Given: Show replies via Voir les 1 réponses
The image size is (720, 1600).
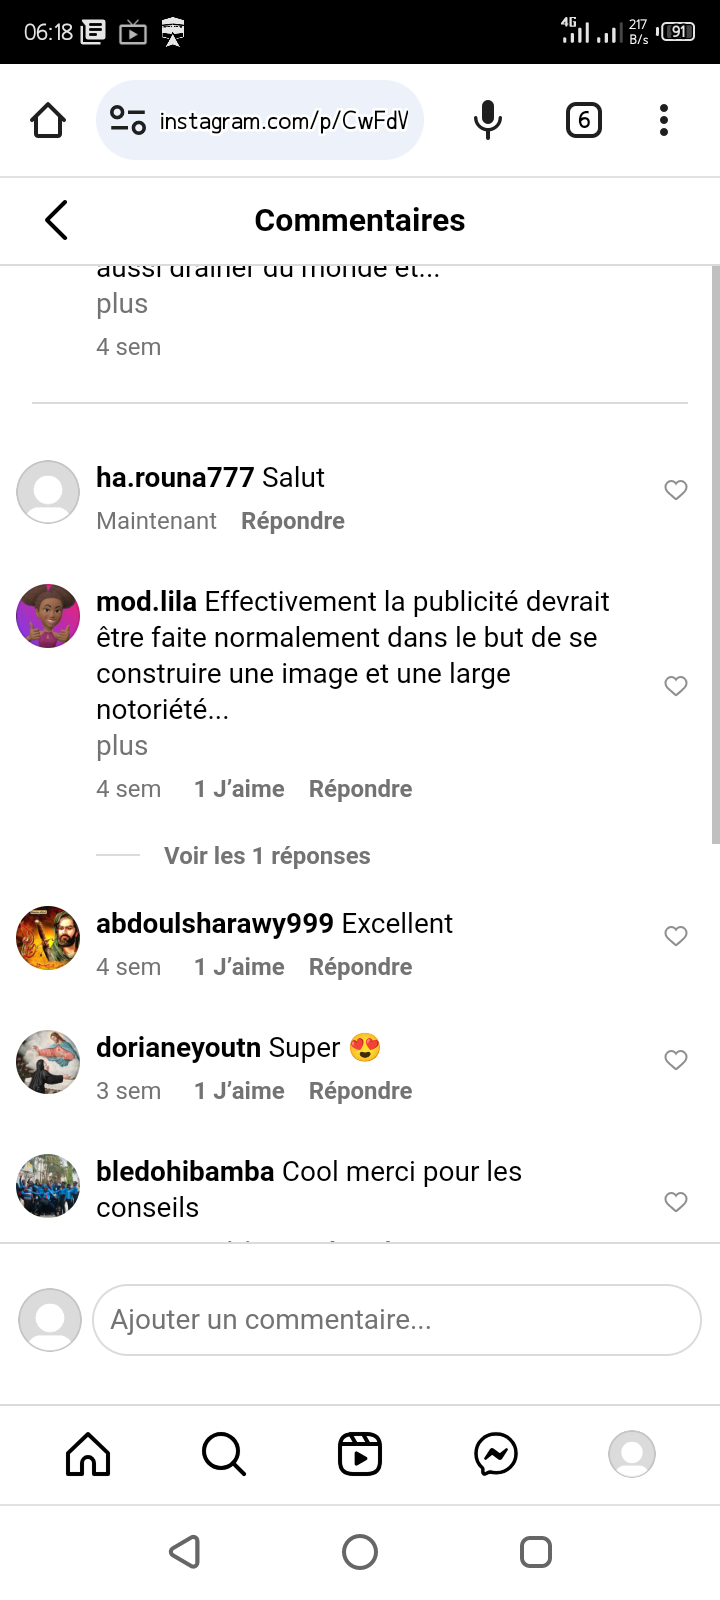Looking at the screenshot, I should (x=267, y=856).
